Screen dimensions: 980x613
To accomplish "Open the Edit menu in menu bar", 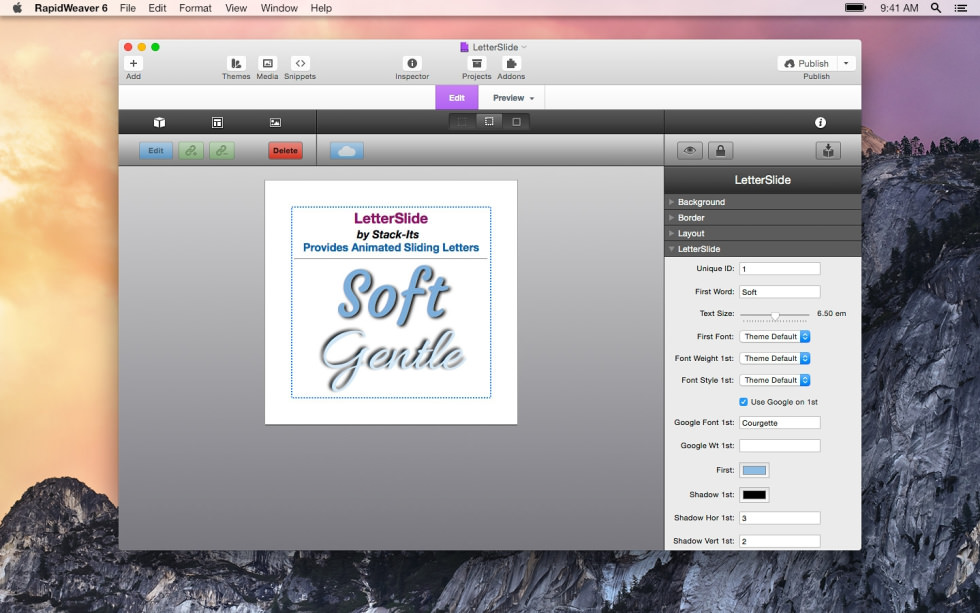I will (x=157, y=8).
